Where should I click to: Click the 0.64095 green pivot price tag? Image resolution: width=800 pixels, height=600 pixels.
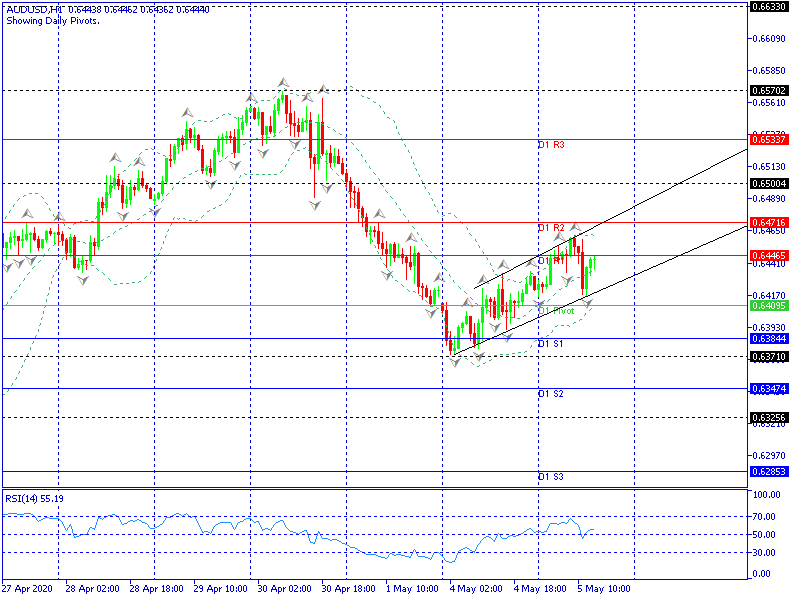(769, 306)
